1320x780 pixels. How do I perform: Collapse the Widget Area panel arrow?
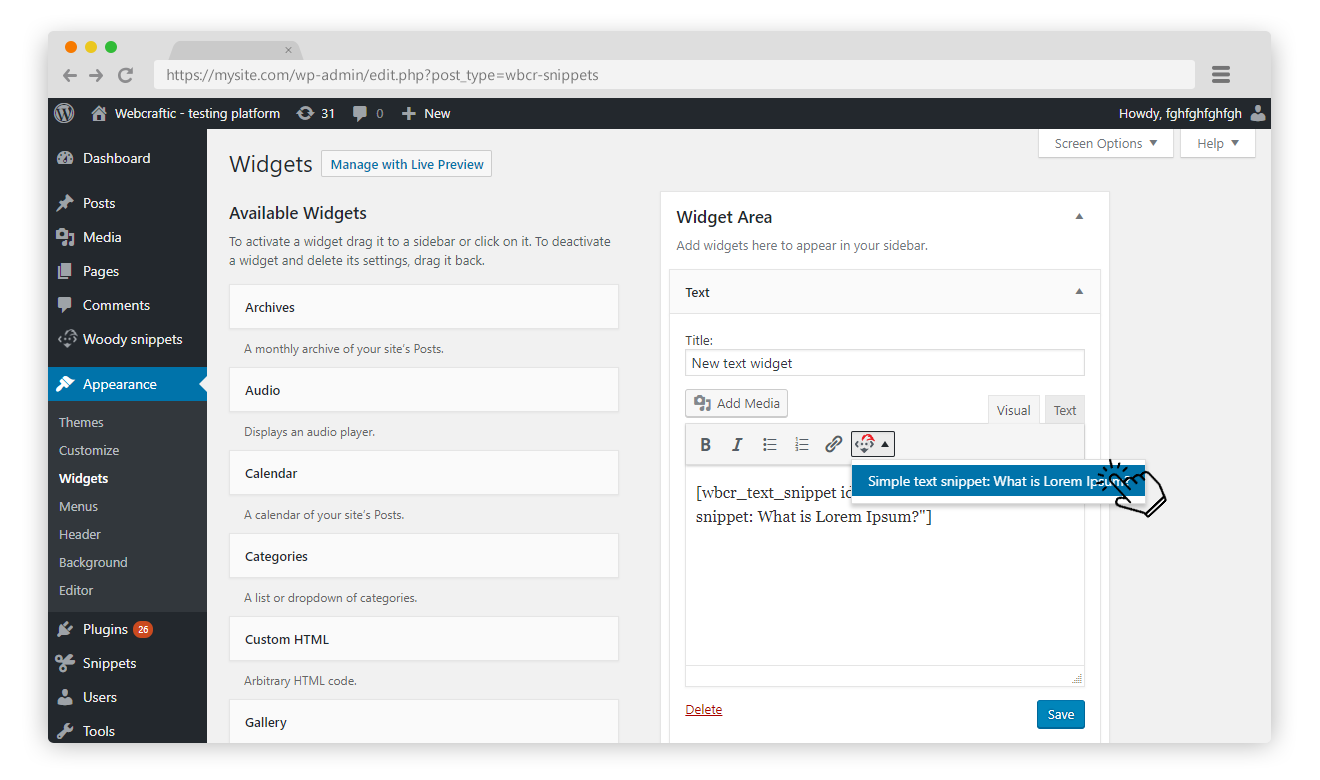pos(1079,217)
